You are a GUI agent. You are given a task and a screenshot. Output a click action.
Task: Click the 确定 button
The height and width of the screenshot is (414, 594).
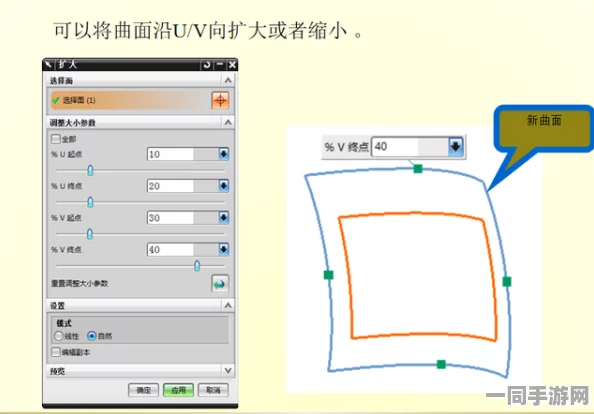(x=144, y=390)
